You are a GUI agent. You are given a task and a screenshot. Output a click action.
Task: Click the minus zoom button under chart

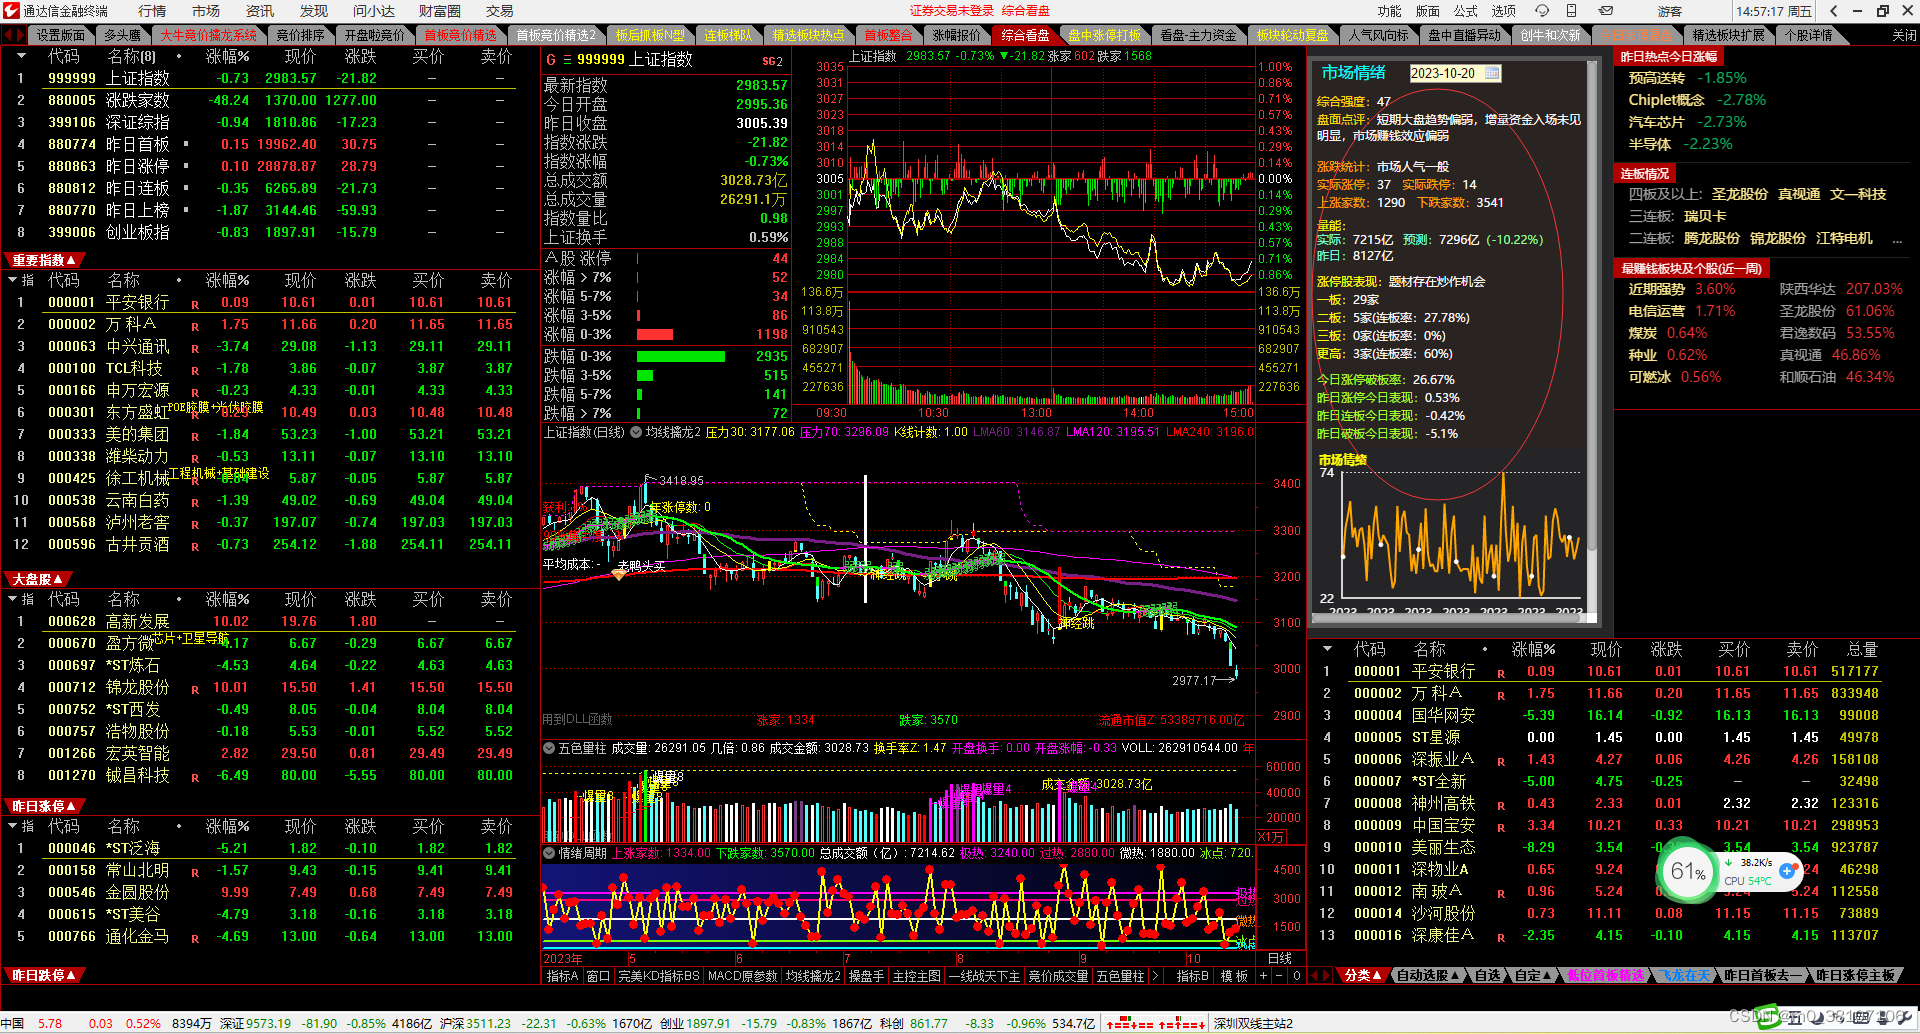click(1280, 976)
